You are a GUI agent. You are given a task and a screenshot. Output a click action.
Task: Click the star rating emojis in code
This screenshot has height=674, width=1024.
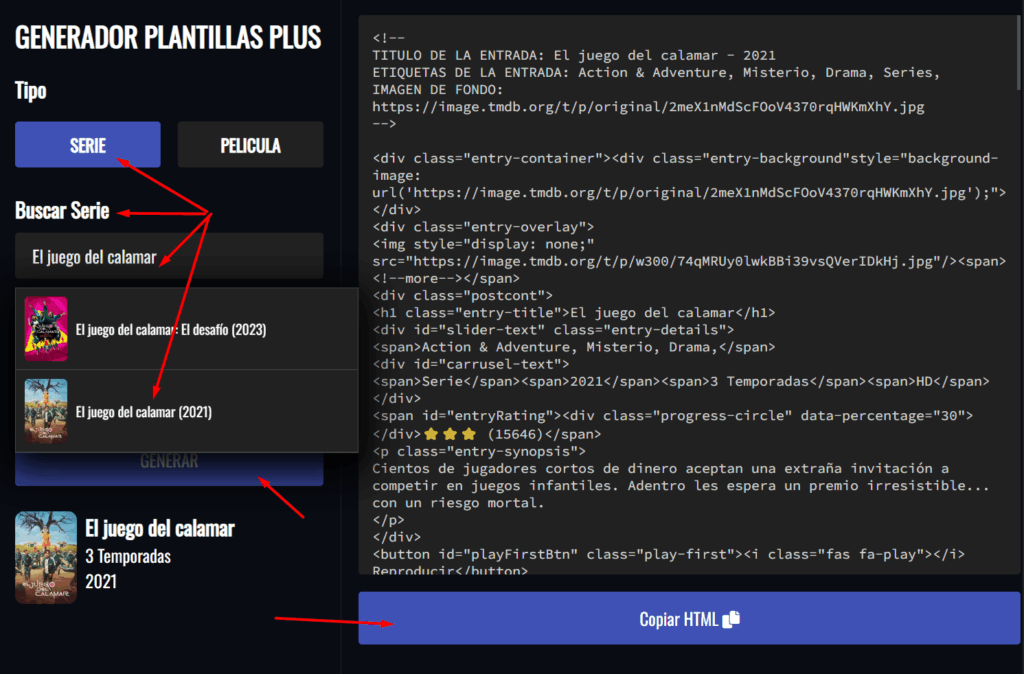pos(450,434)
